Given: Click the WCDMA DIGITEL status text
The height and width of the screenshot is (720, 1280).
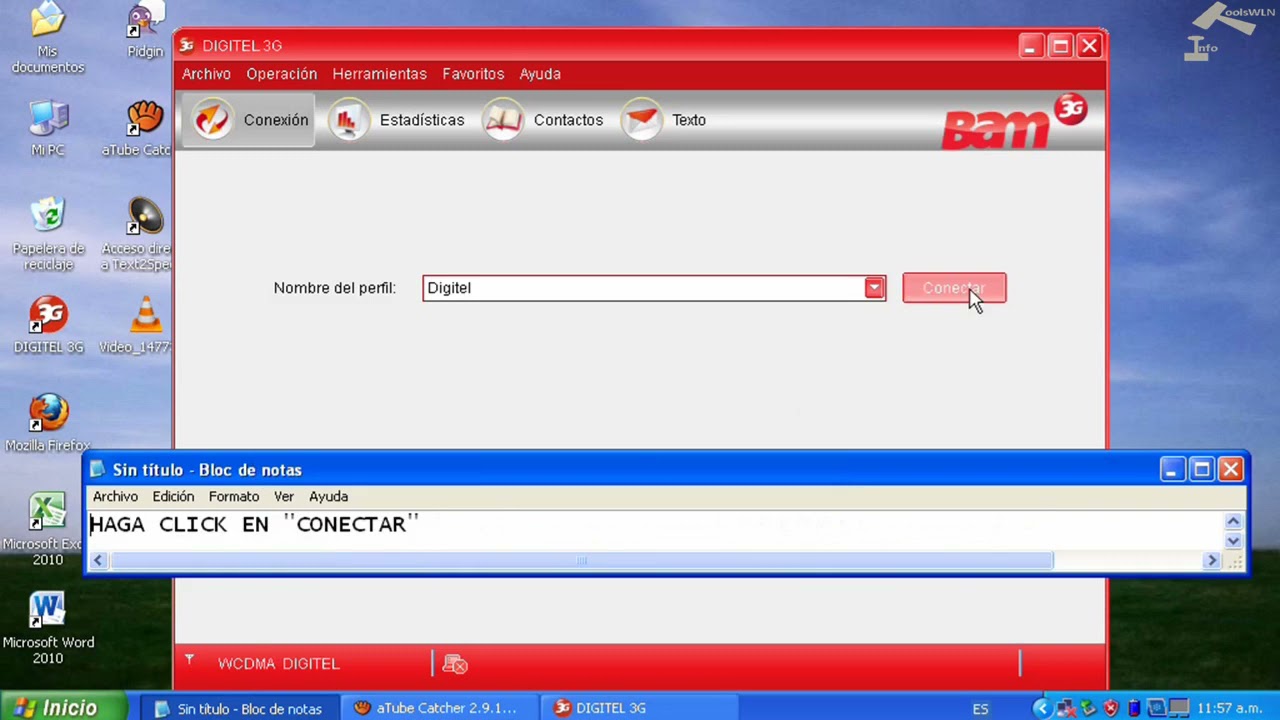Looking at the screenshot, I should pyautogui.click(x=279, y=664).
